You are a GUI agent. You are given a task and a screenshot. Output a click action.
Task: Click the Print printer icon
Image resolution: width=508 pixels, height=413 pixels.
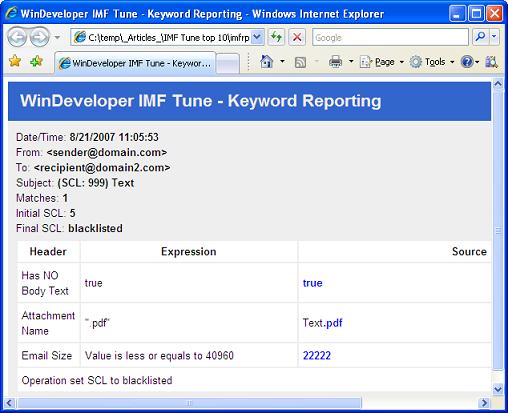(x=335, y=62)
